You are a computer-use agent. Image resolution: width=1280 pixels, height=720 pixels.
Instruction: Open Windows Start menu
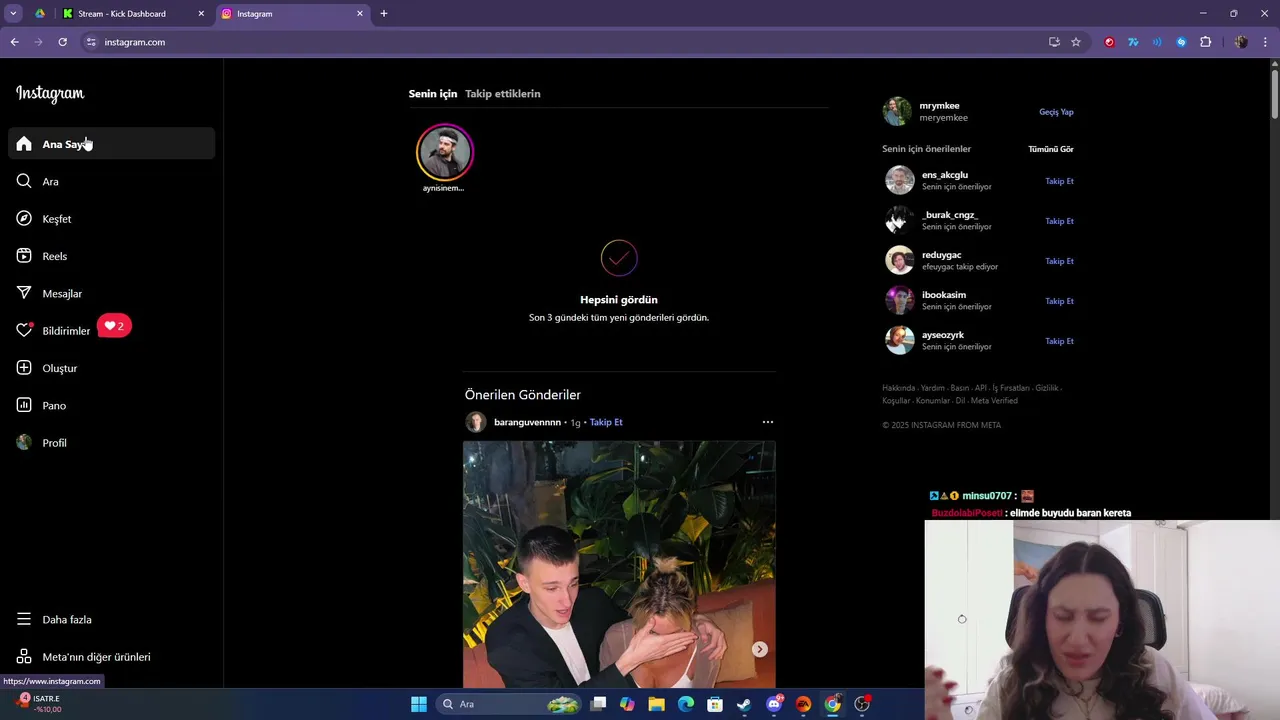pyautogui.click(x=419, y=704)
